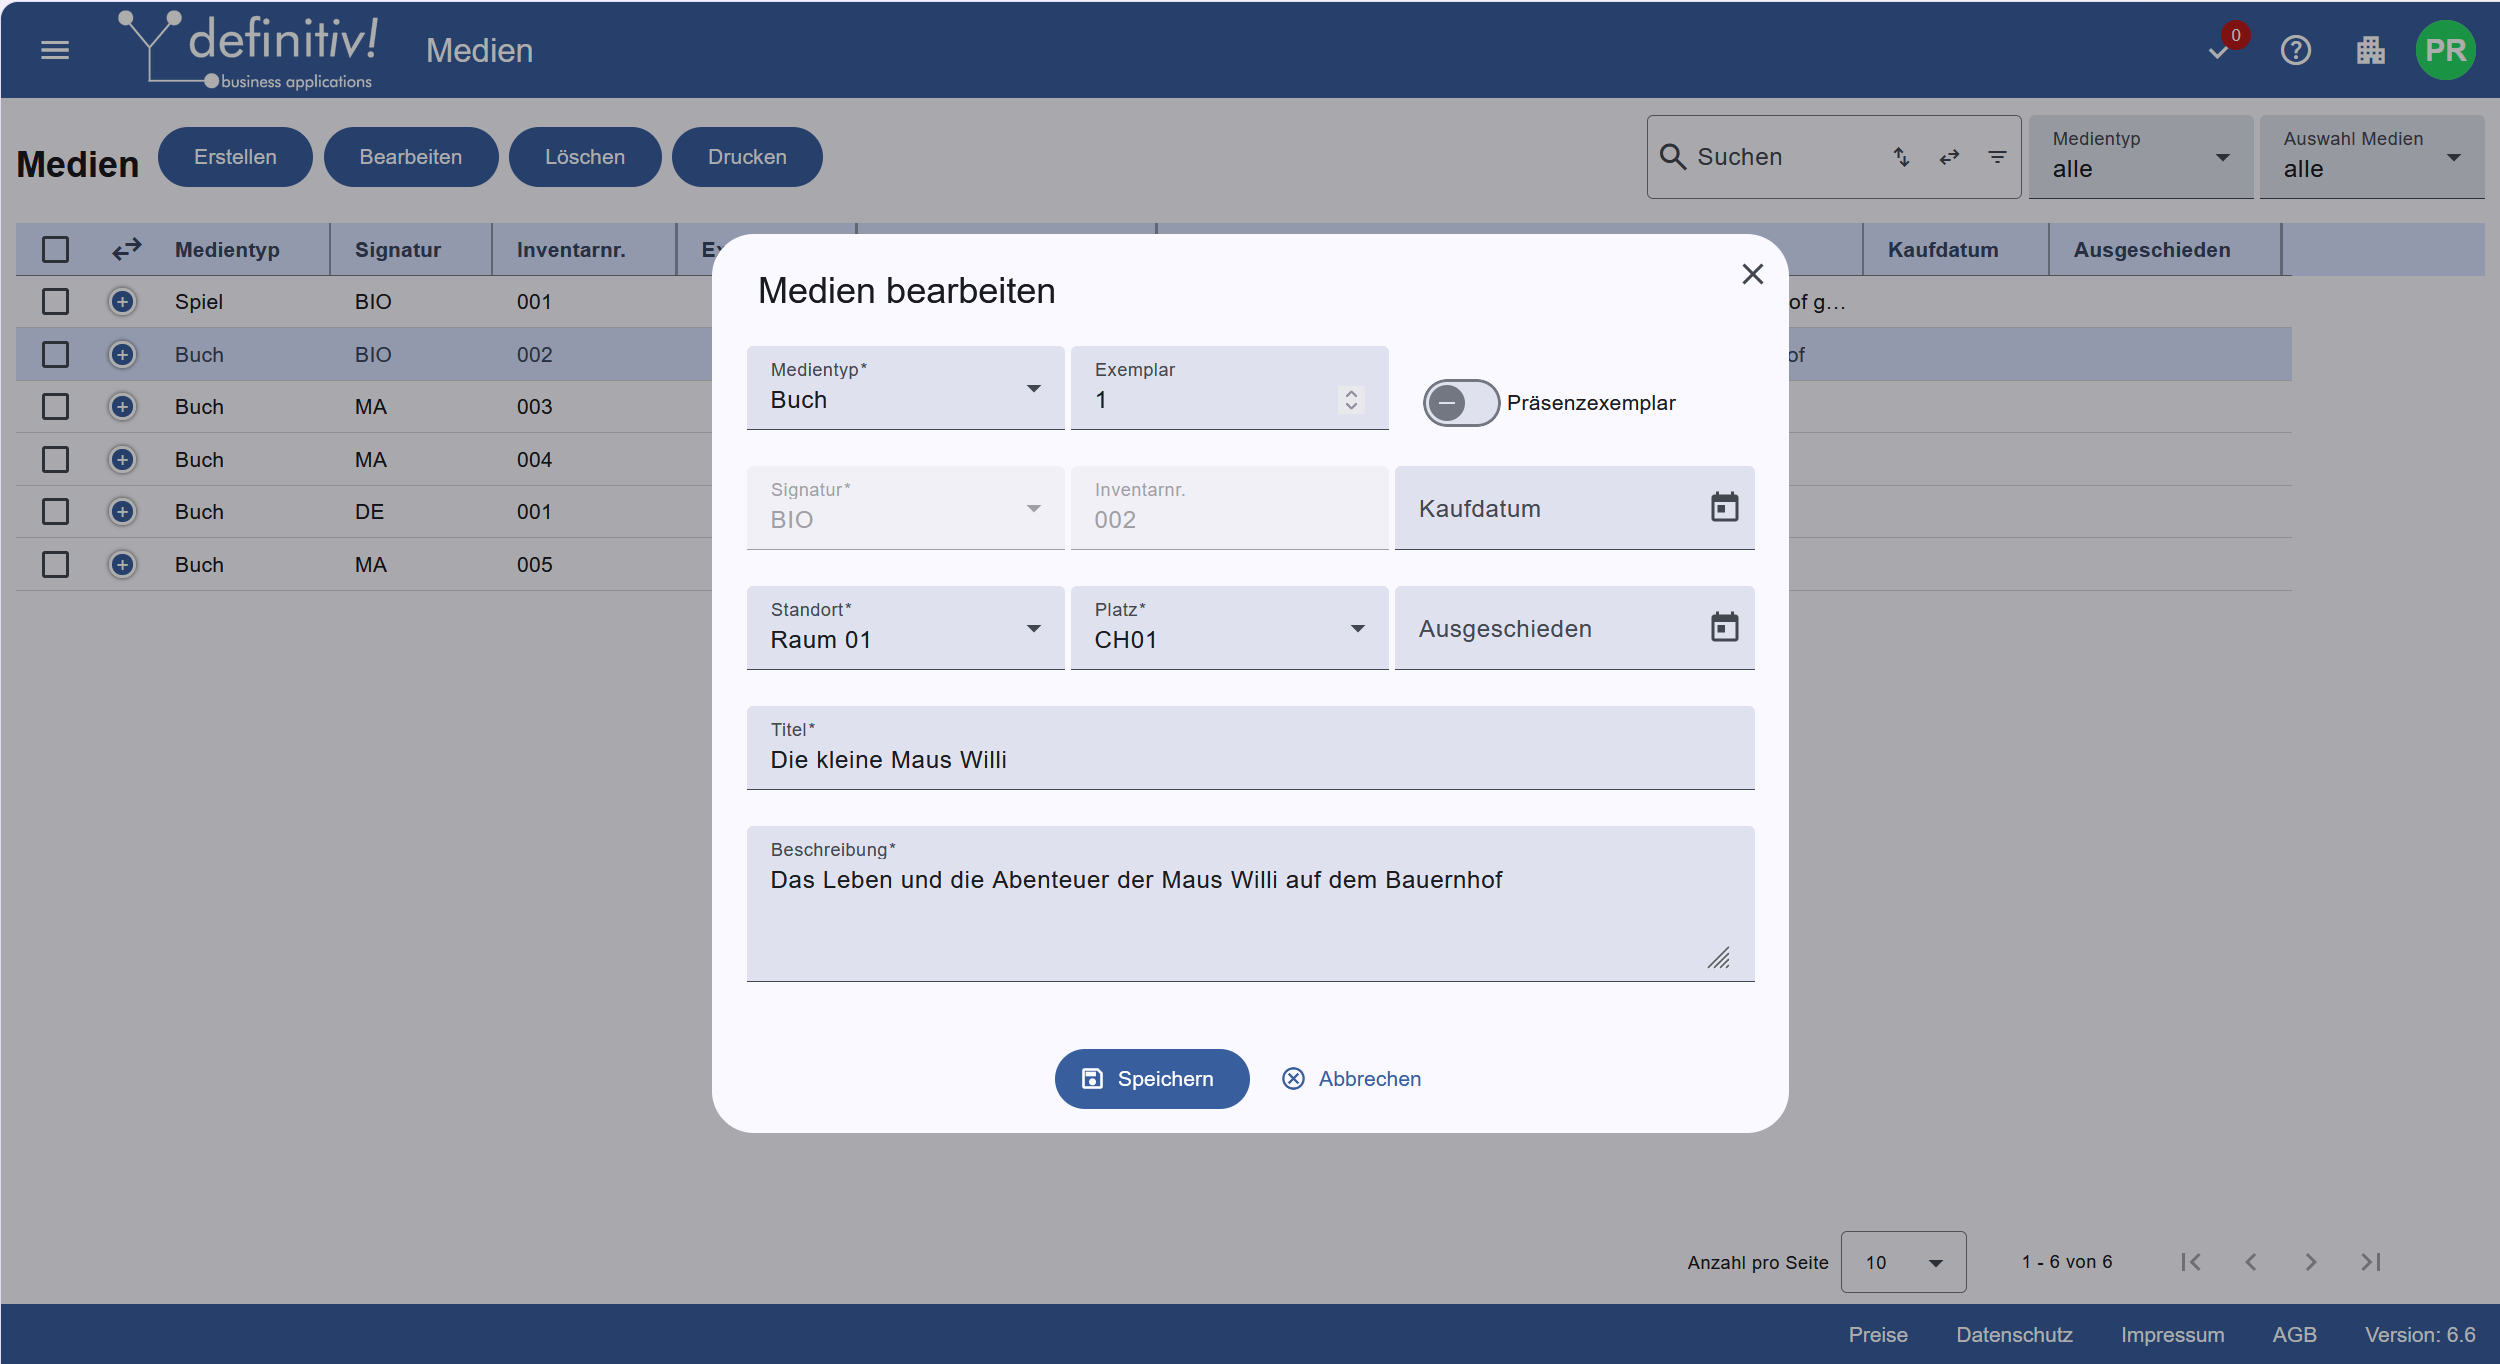Go to next page arrow
Viewport: 2500px width, 1364px height.
(x=2310, y=1262)
